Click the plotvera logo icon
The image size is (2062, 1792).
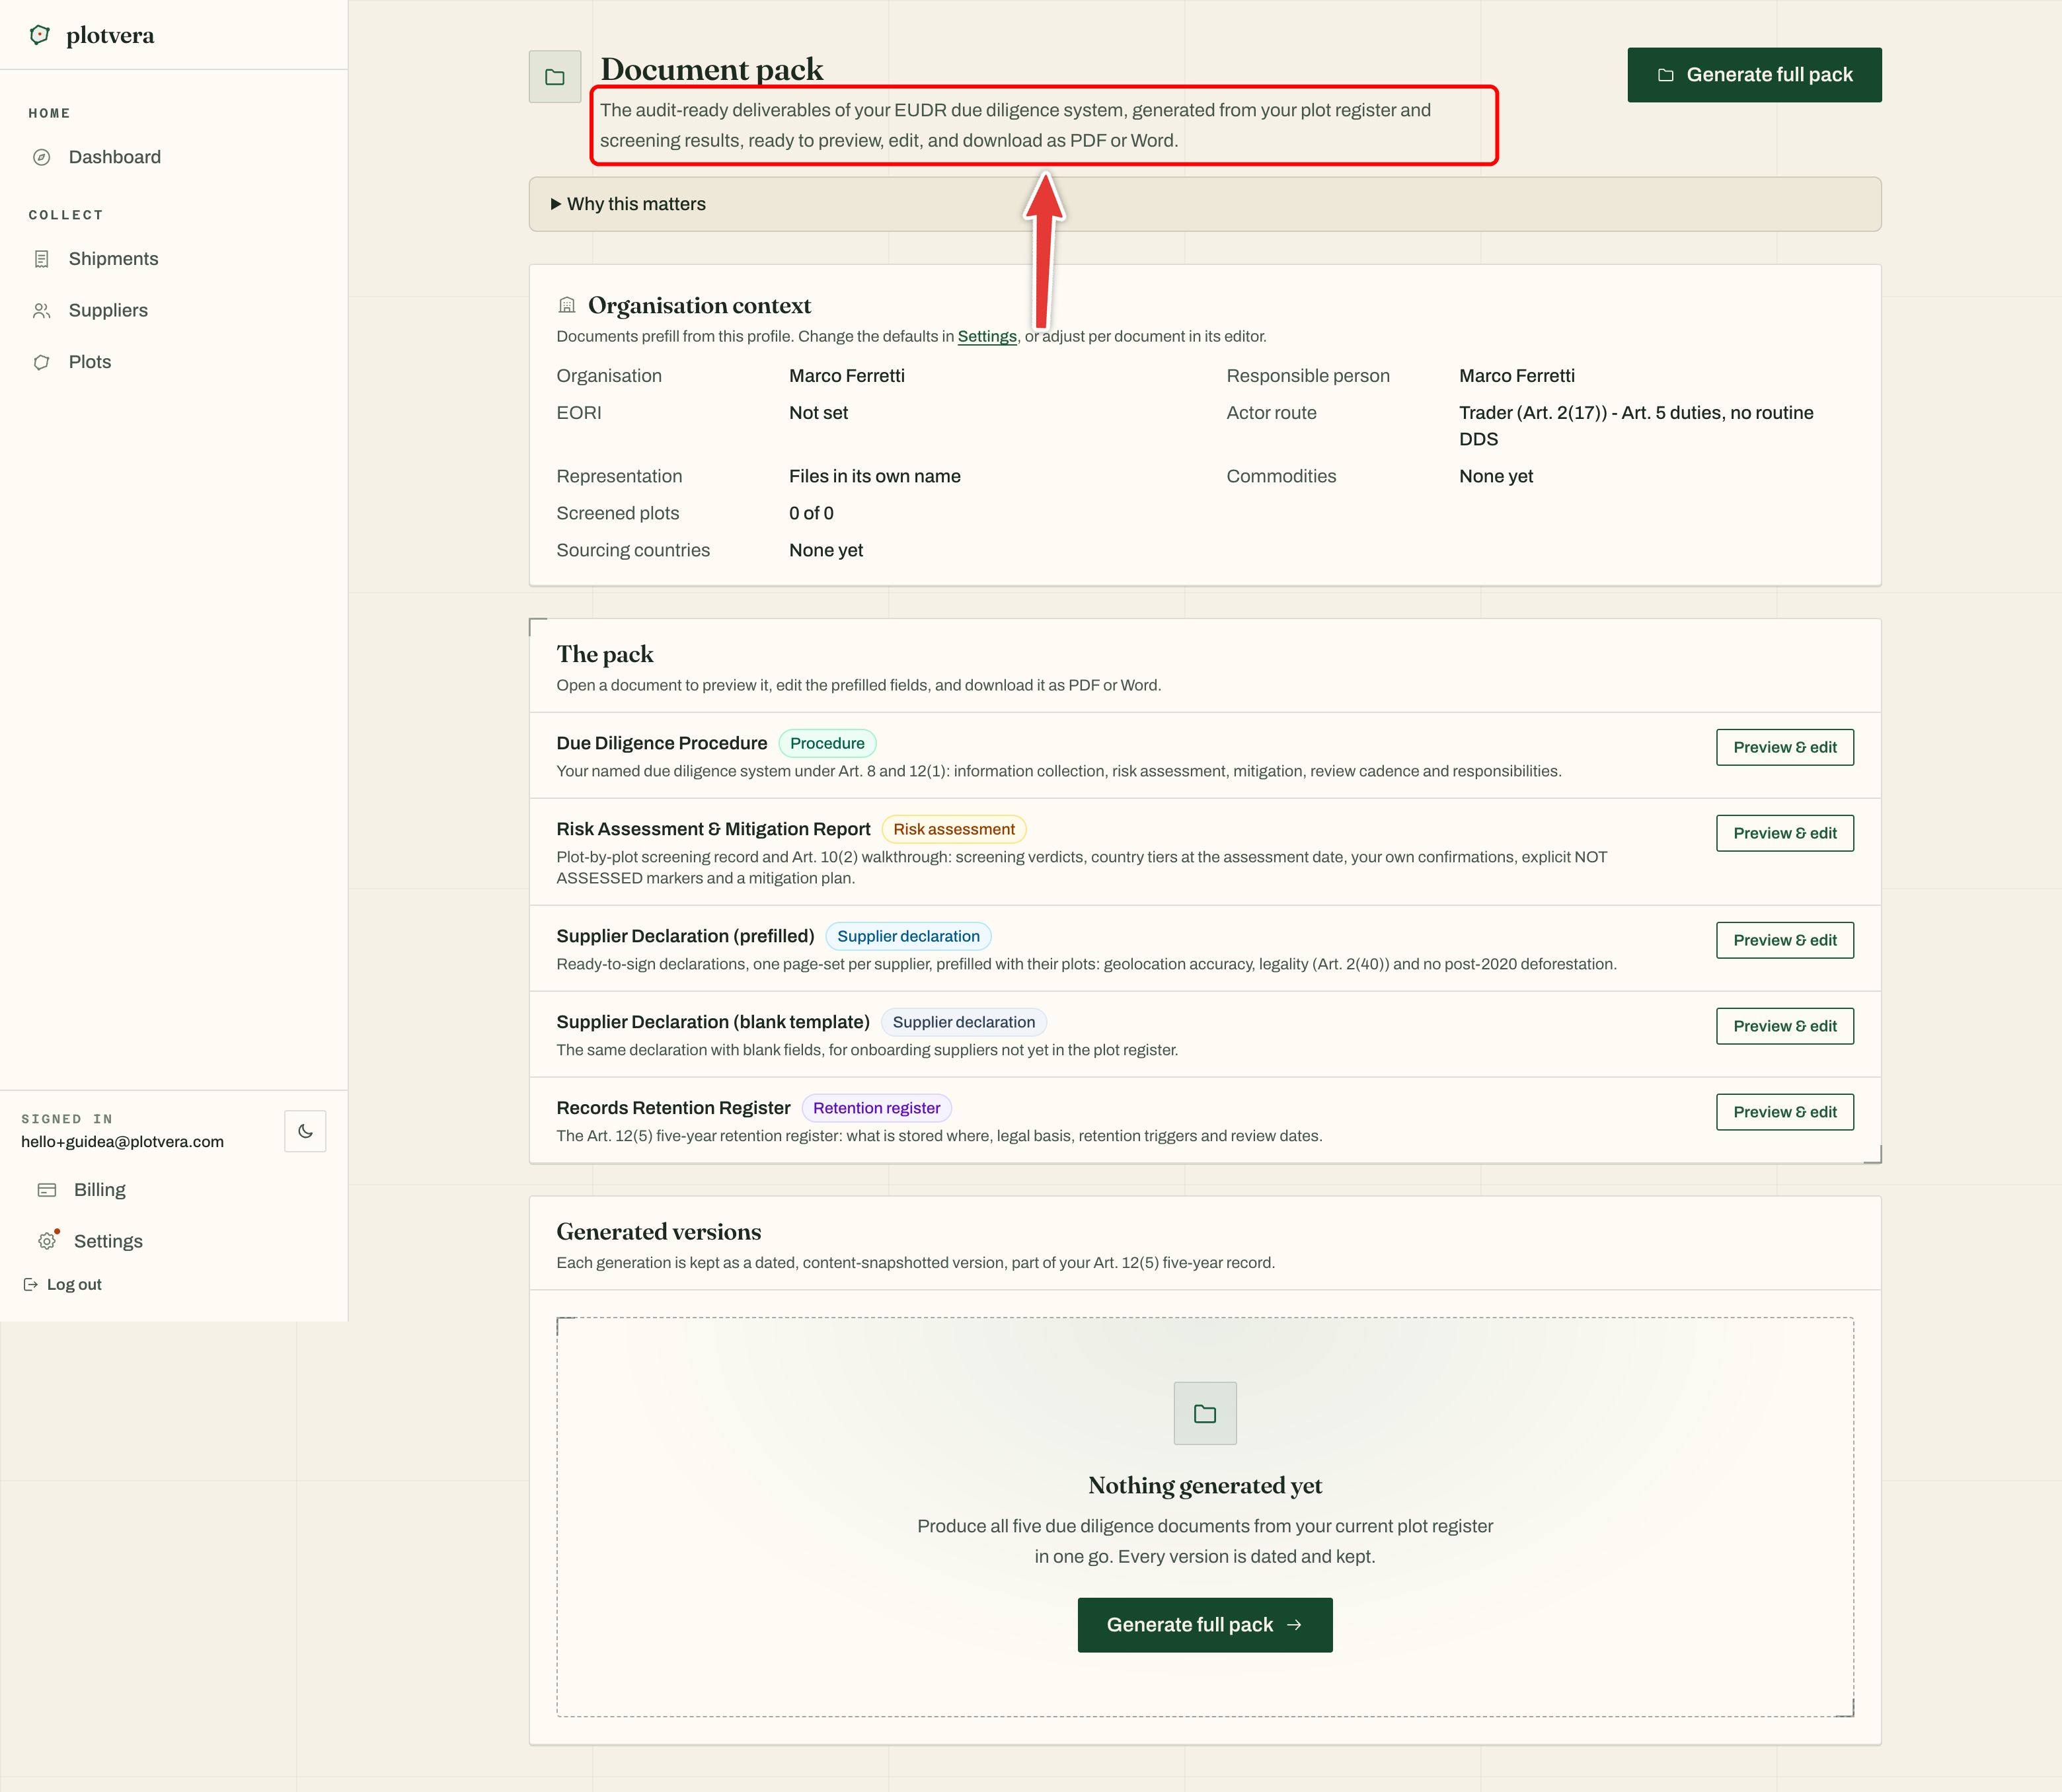[x=40, y=35]
